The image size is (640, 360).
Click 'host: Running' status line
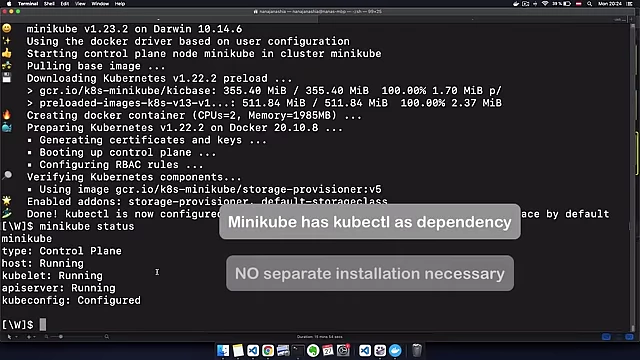point(42,263)
